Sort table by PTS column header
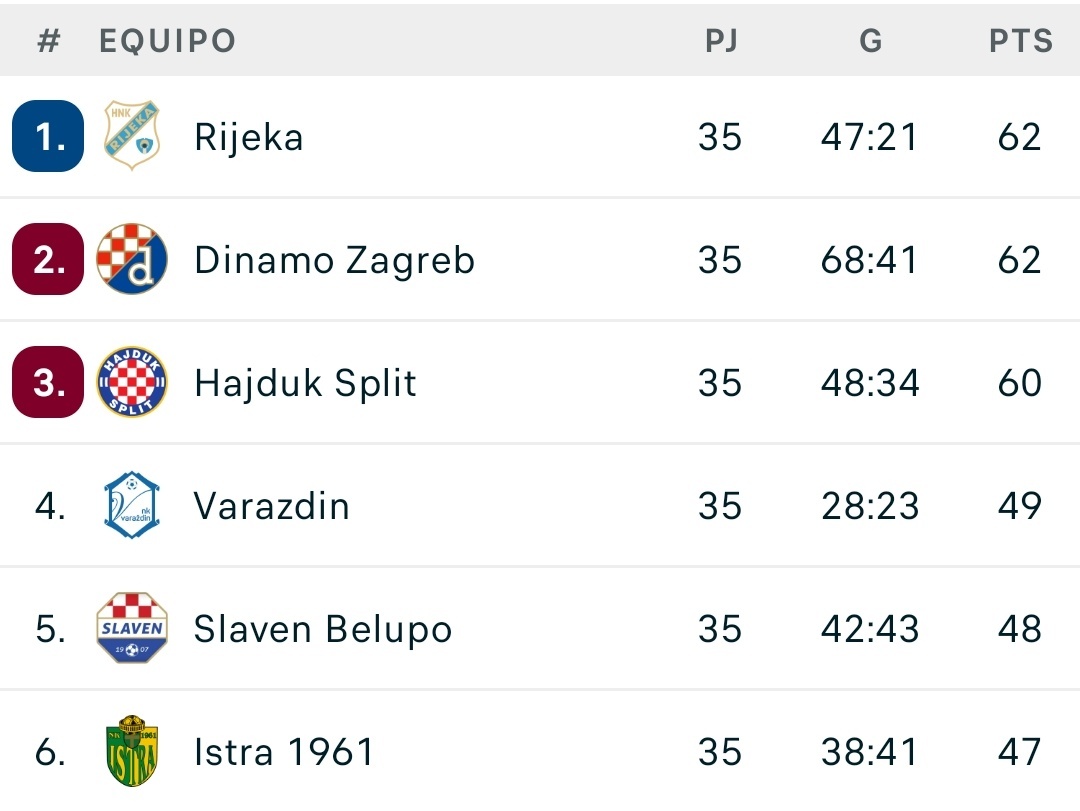The image size is (1080, 811). coord(1021,41)
